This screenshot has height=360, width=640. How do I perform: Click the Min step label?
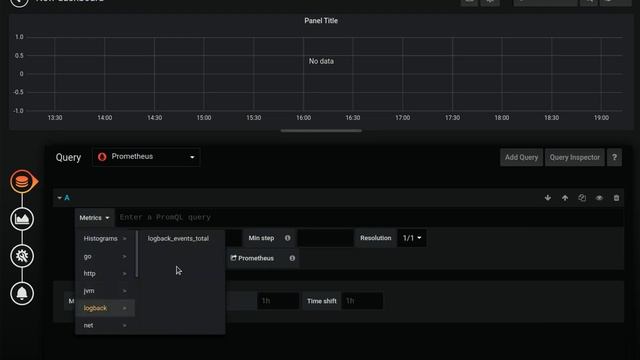point(261,238)
